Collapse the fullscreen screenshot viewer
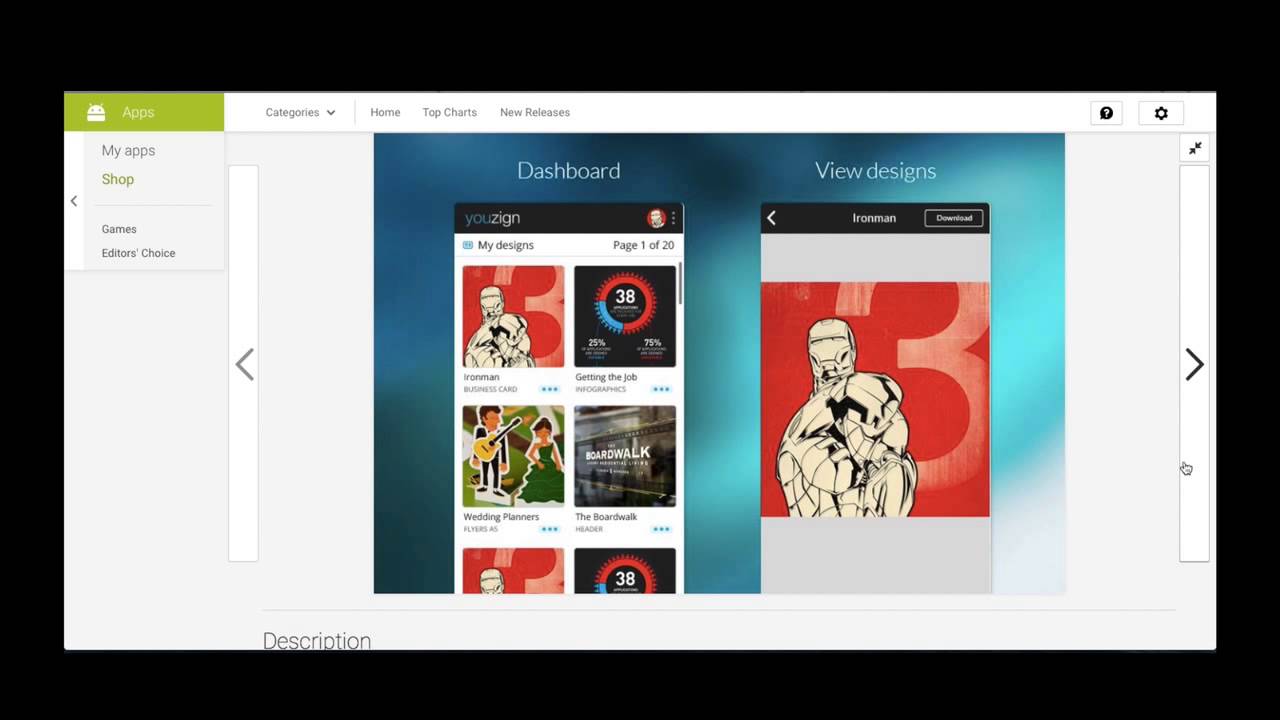The width and height of the screenshot is (1280, 720). 1195,148
